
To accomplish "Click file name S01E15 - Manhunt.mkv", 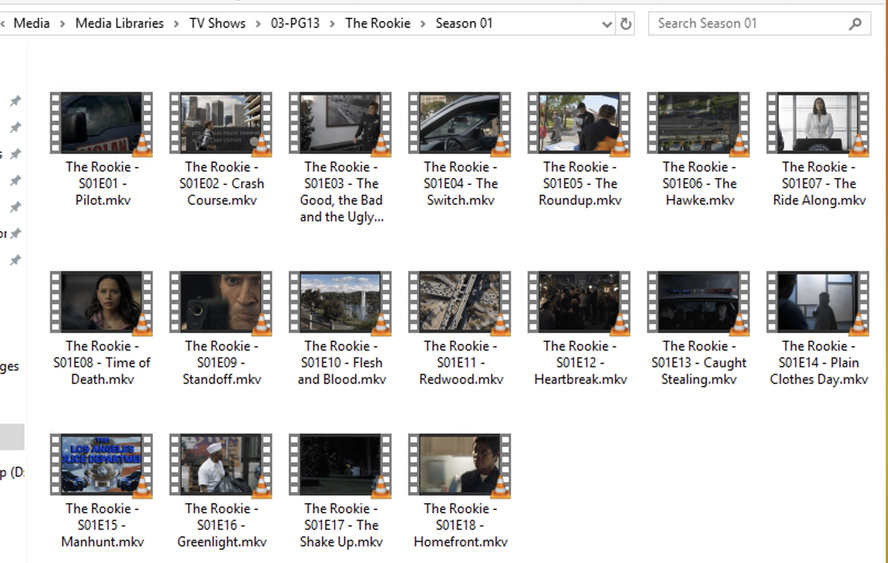I will (102, 525).
